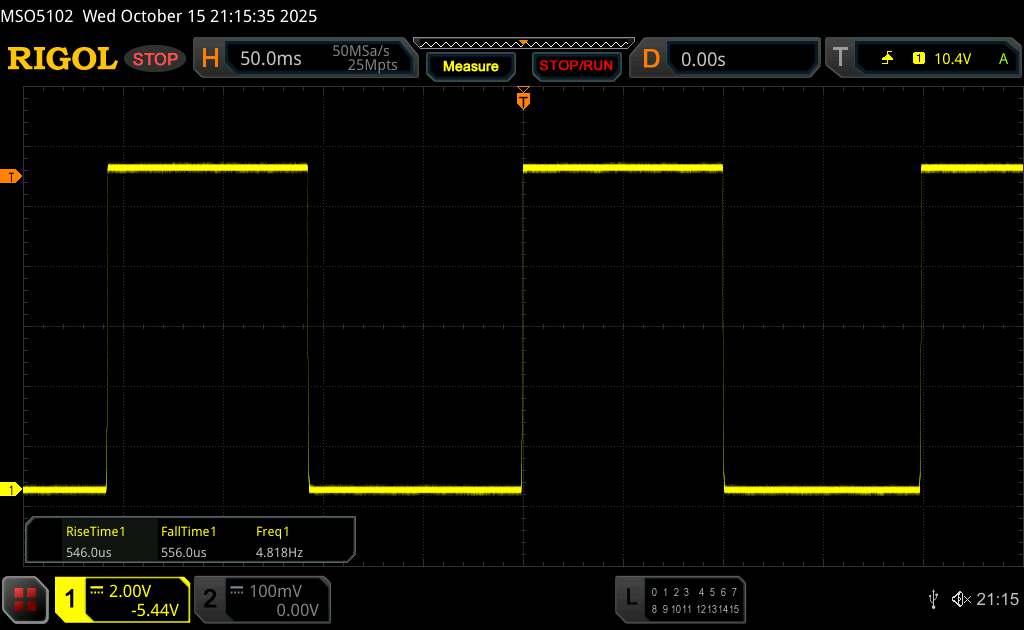The height and width of the screenshot is (630, 1024).
Task: Open the Measure menu
Action: point(470,66)
